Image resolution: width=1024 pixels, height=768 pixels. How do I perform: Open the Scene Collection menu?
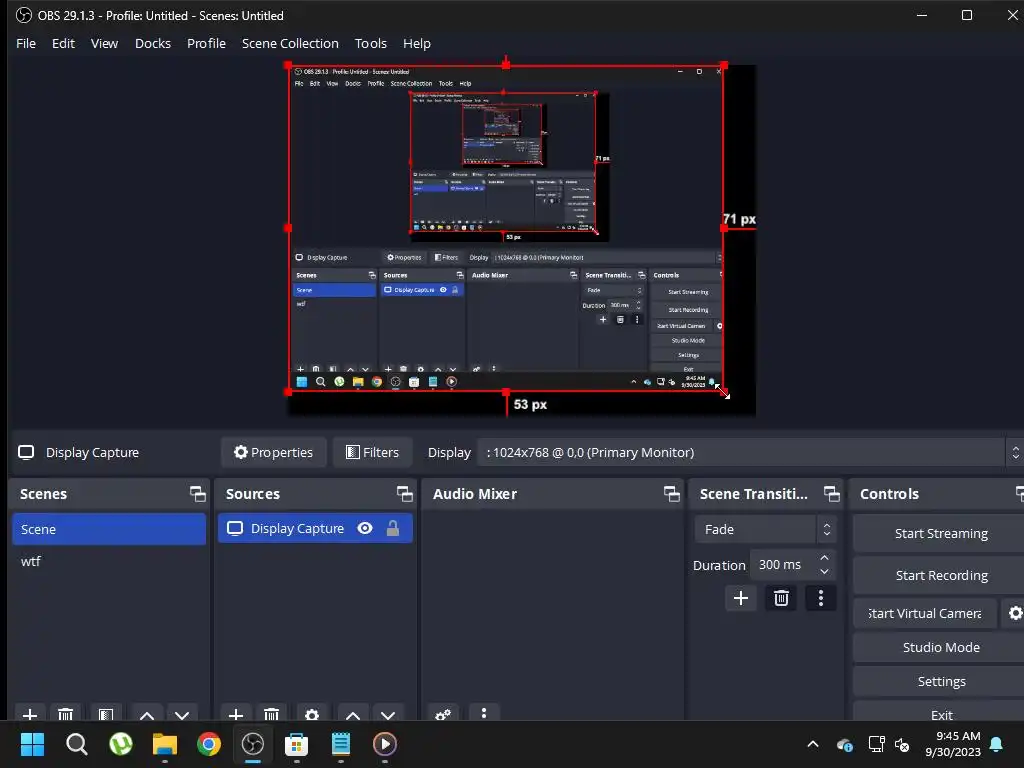pyautogui.click(x=290, y=43)
